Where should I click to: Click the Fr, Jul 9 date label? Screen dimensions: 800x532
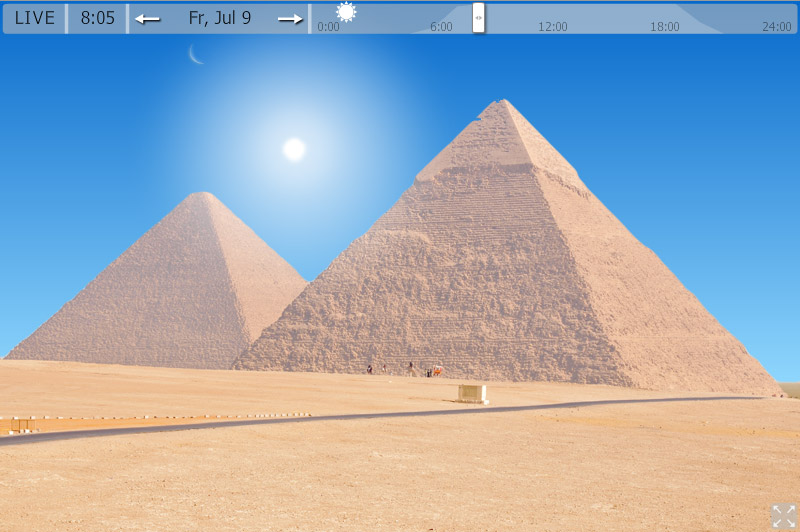tap(219, 18)
